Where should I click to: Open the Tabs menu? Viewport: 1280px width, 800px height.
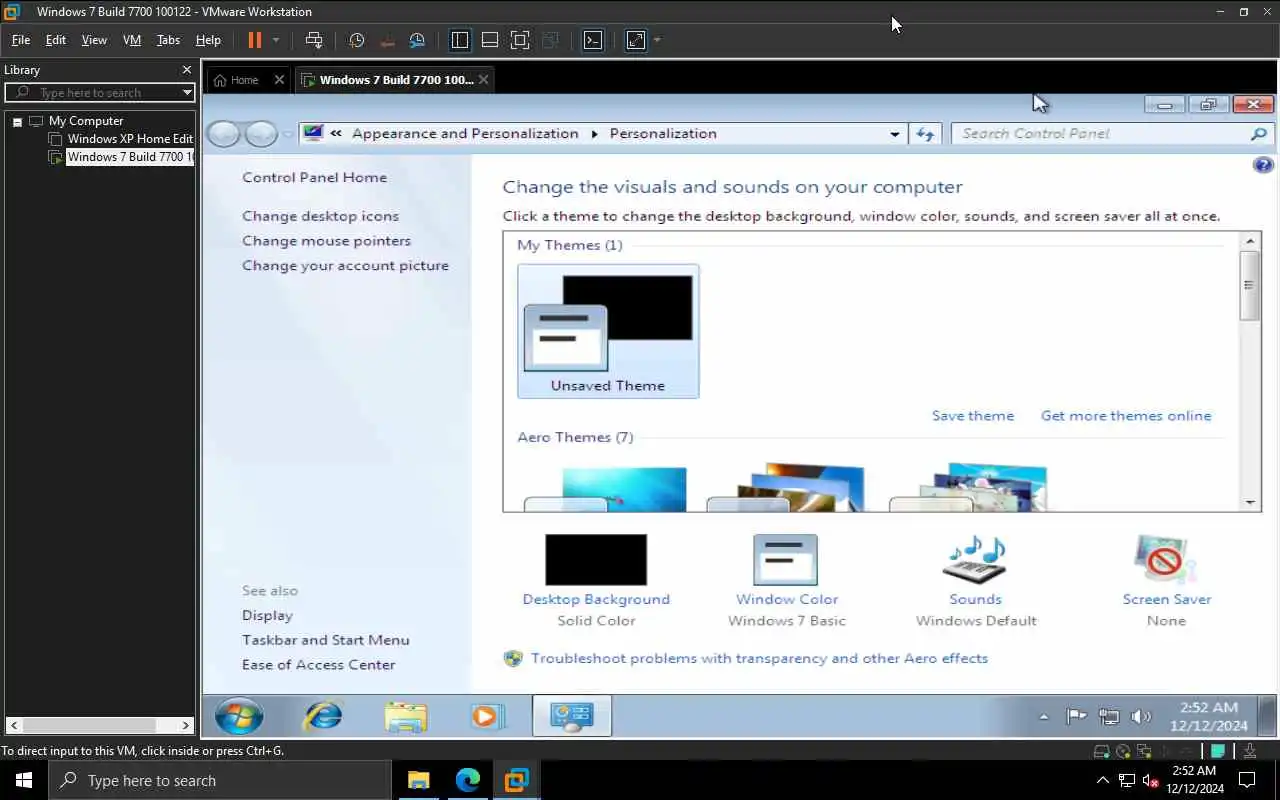pos(168,40)
